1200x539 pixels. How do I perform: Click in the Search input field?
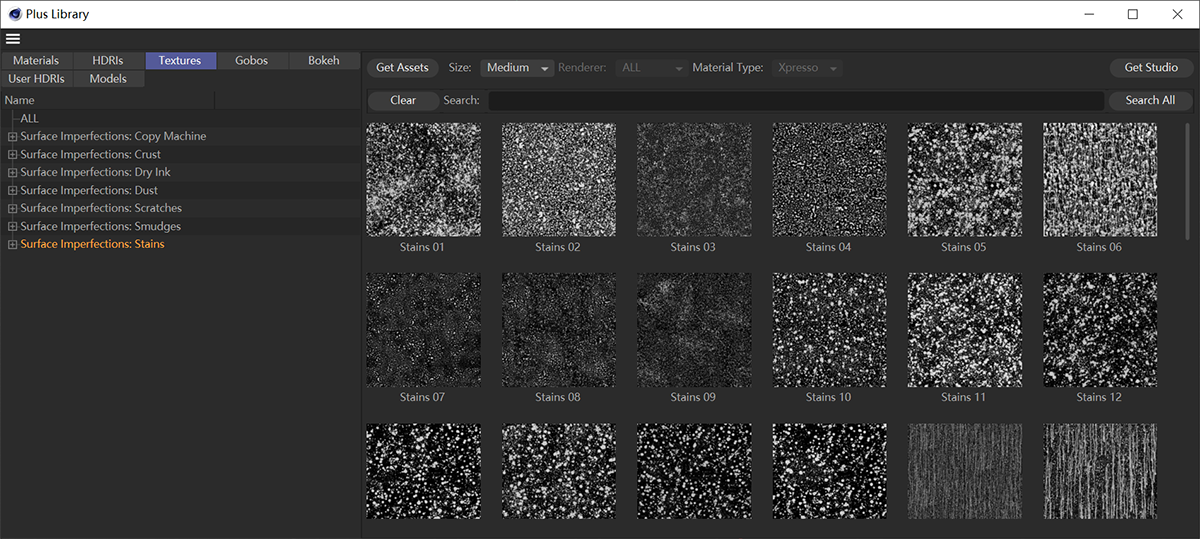(795, 100)
